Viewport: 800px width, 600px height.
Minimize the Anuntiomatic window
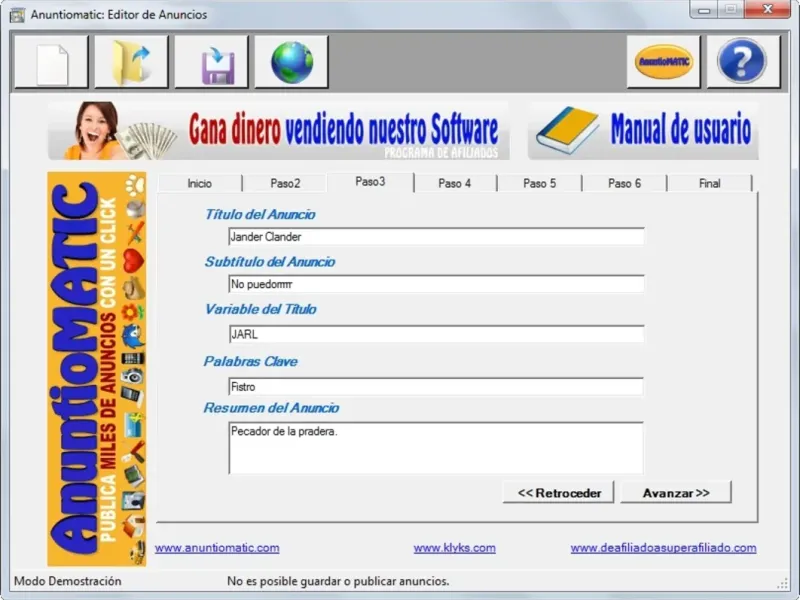(x=705, y=10)
